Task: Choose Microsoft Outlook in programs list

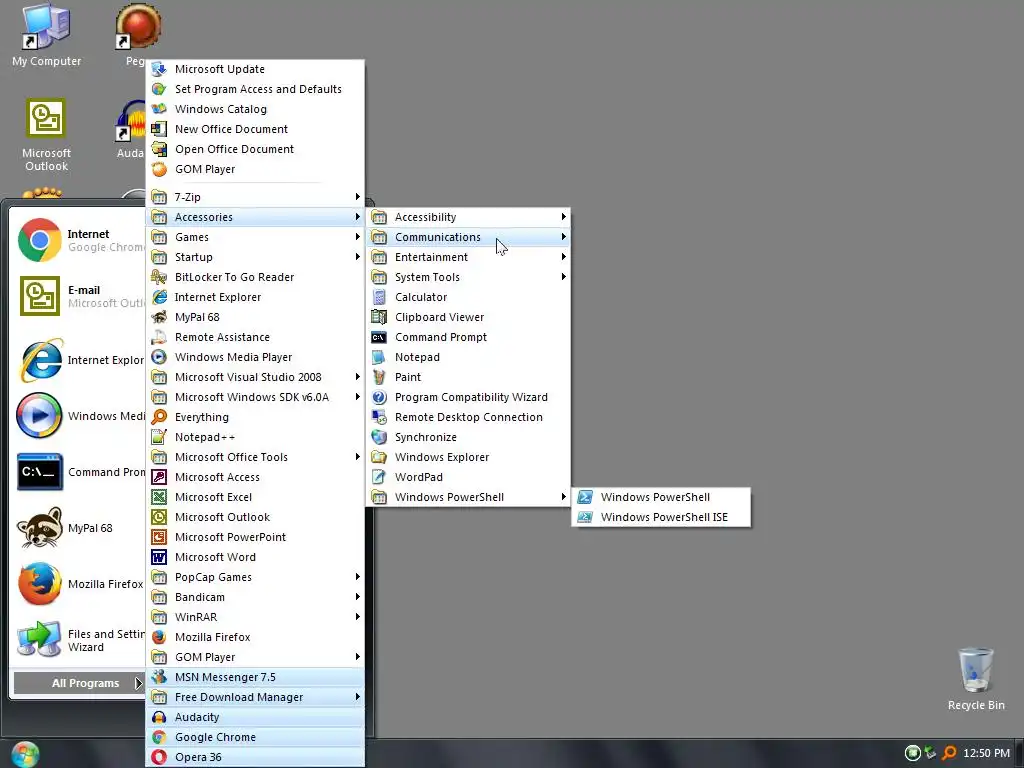Action: coord(255,517)
